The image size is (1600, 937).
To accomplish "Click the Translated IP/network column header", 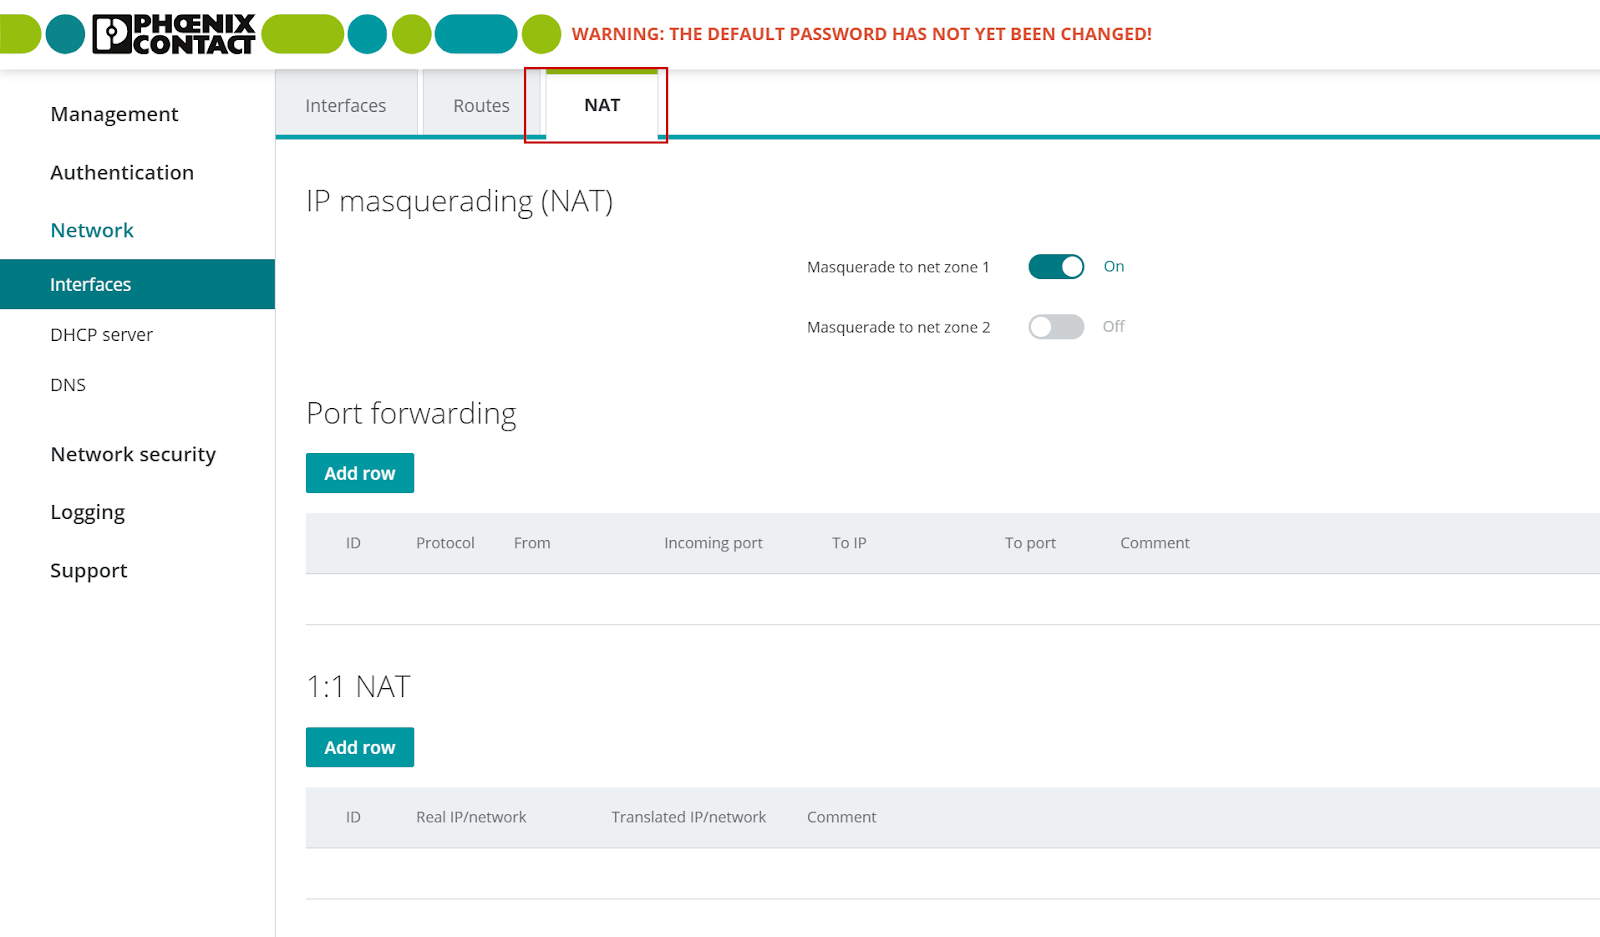I will [689, 817].
